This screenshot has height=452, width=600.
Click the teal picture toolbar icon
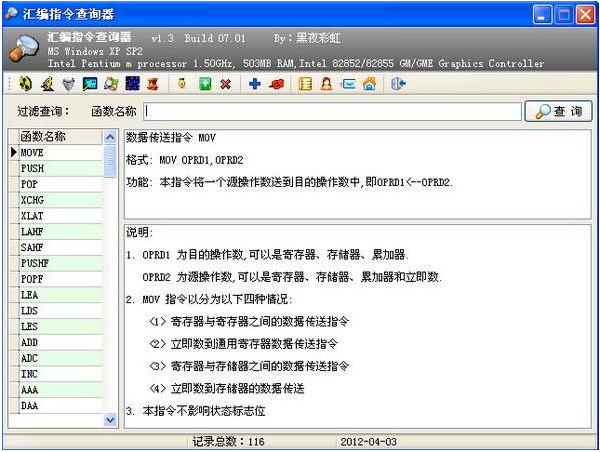[90, 84]
